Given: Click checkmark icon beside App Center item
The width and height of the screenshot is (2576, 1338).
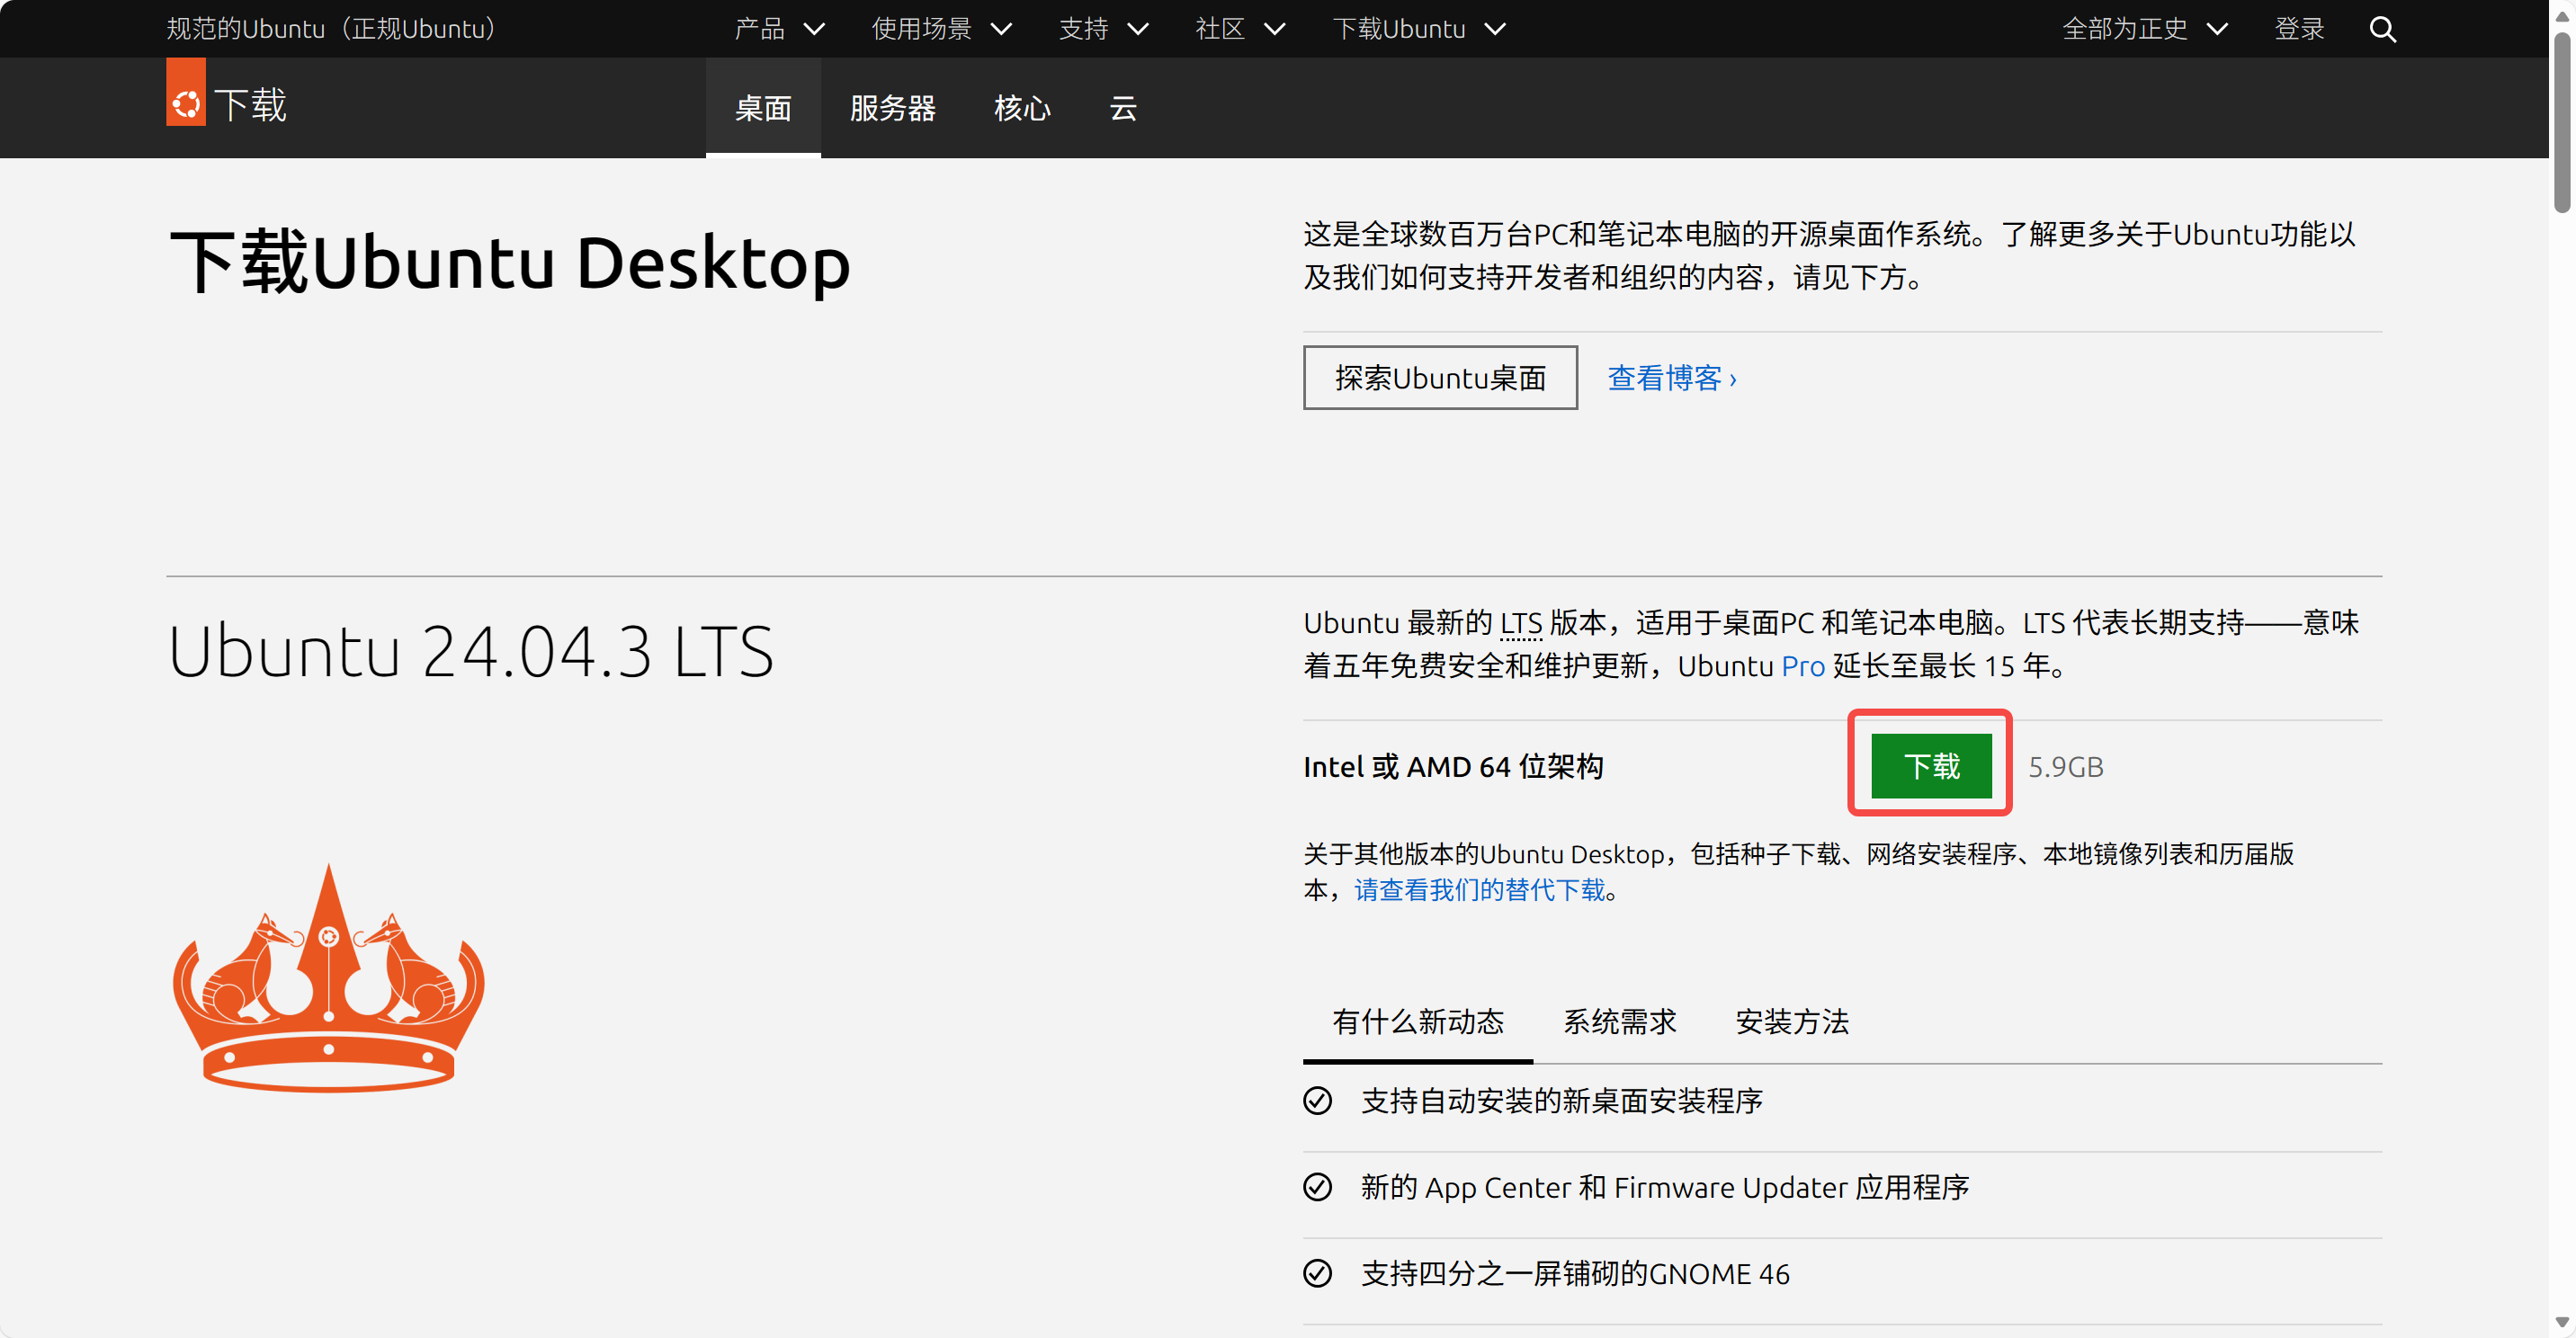Looking at the screenshot, I should click(x=1317, y=1187).
